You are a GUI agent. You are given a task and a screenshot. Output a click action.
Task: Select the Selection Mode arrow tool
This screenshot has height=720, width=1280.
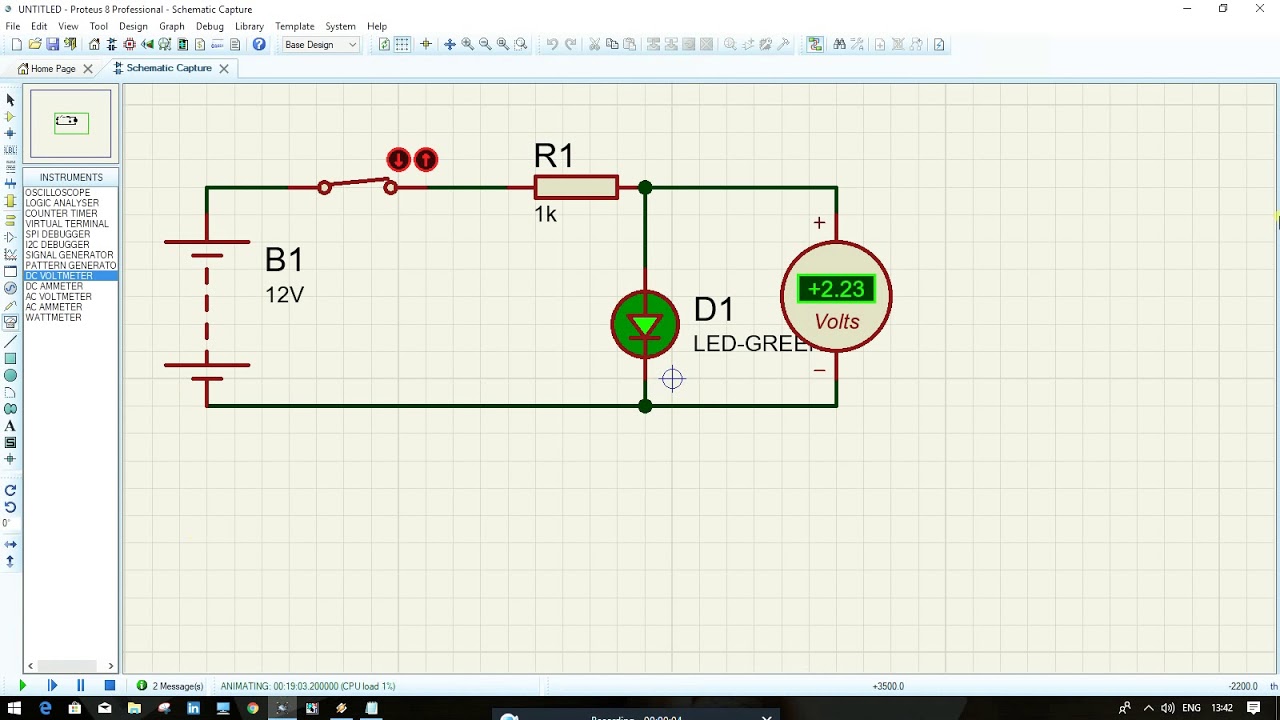10,100
